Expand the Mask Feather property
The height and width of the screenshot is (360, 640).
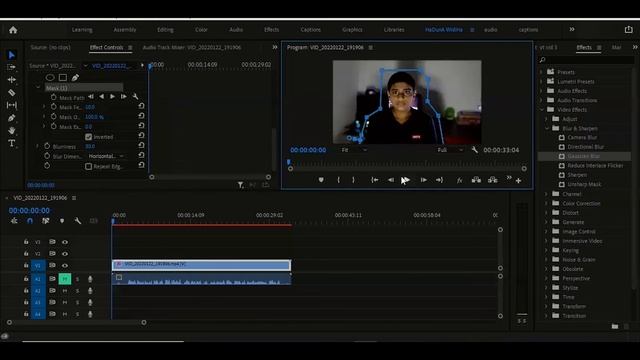(x=44, y=107)
